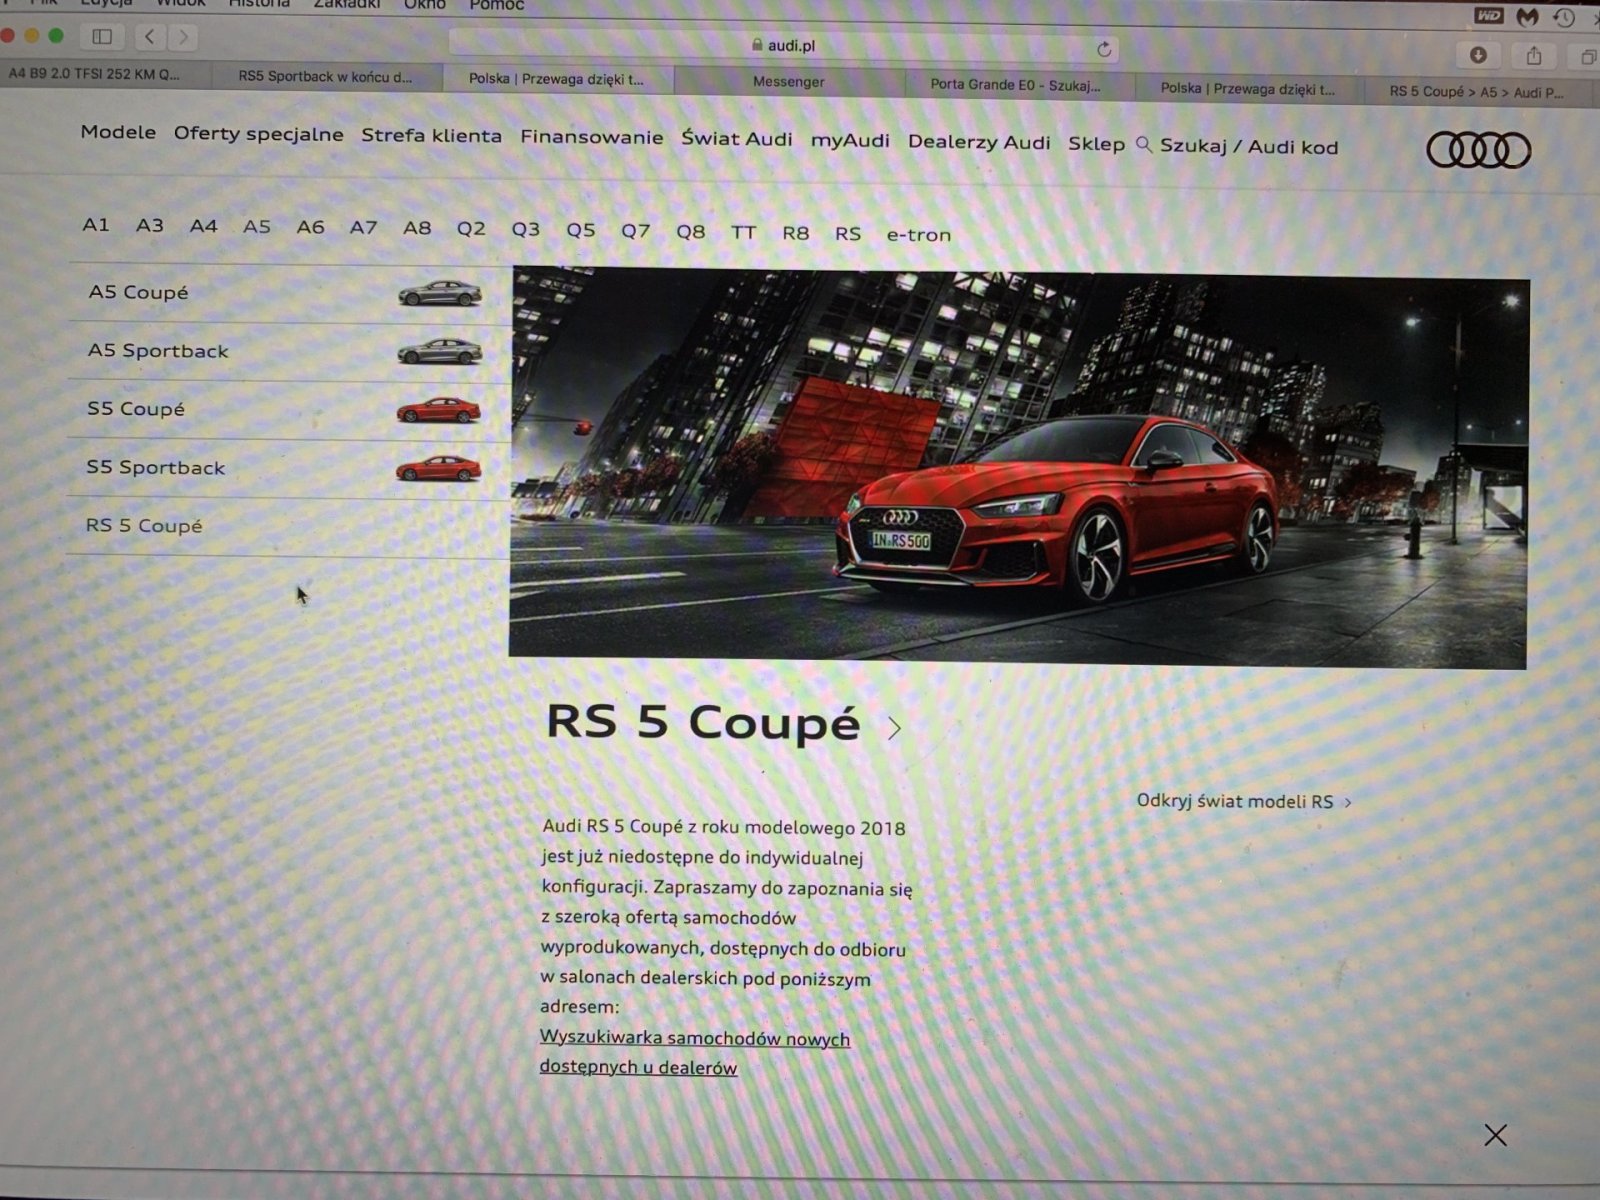The height and width of the screenshot is (1200, 1600).
Task: Toggle the Safari sidebar button
Action: (102, 37)
